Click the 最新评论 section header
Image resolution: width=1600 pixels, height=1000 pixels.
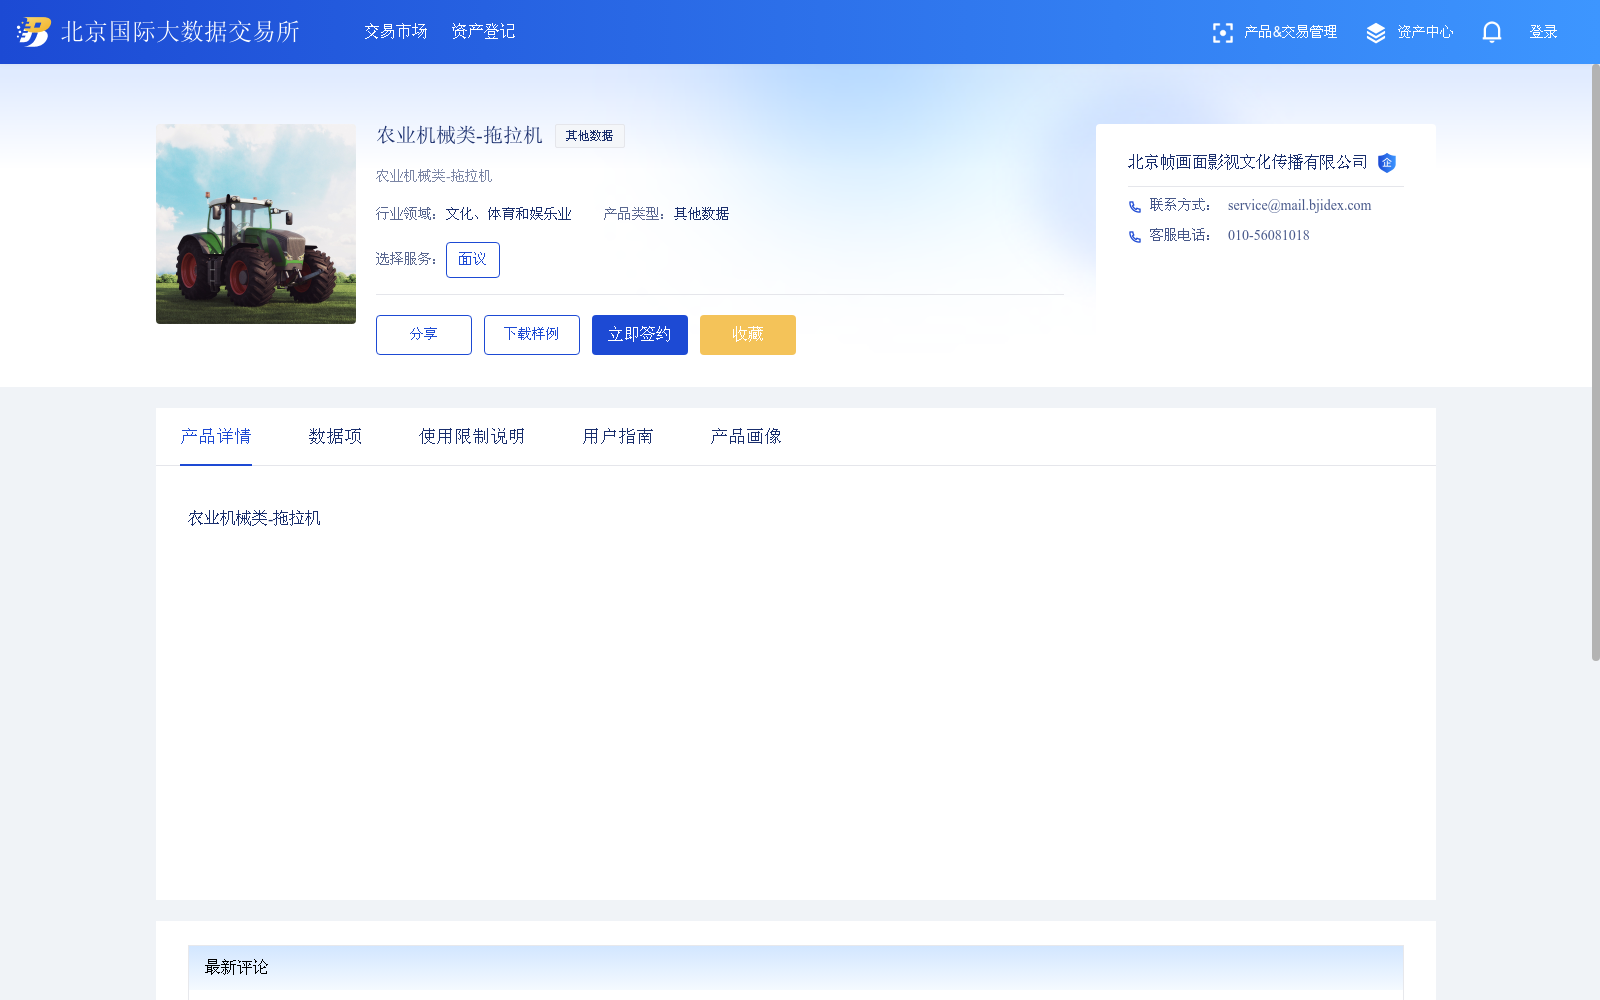[x=796, y=968]
